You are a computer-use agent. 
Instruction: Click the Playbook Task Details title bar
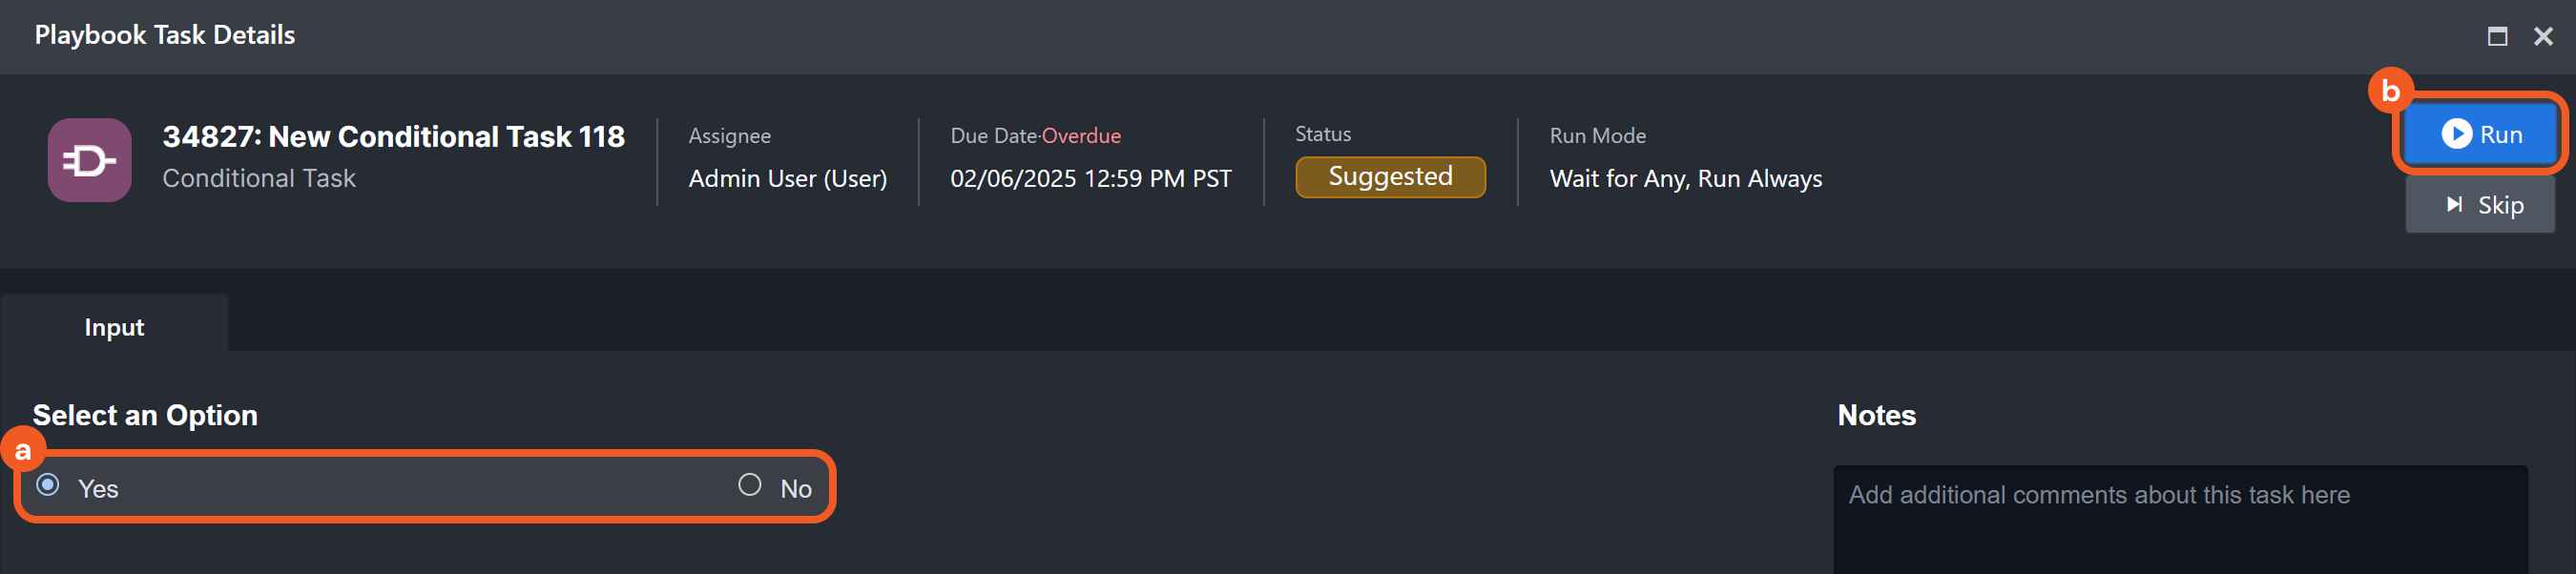(164, 35)
